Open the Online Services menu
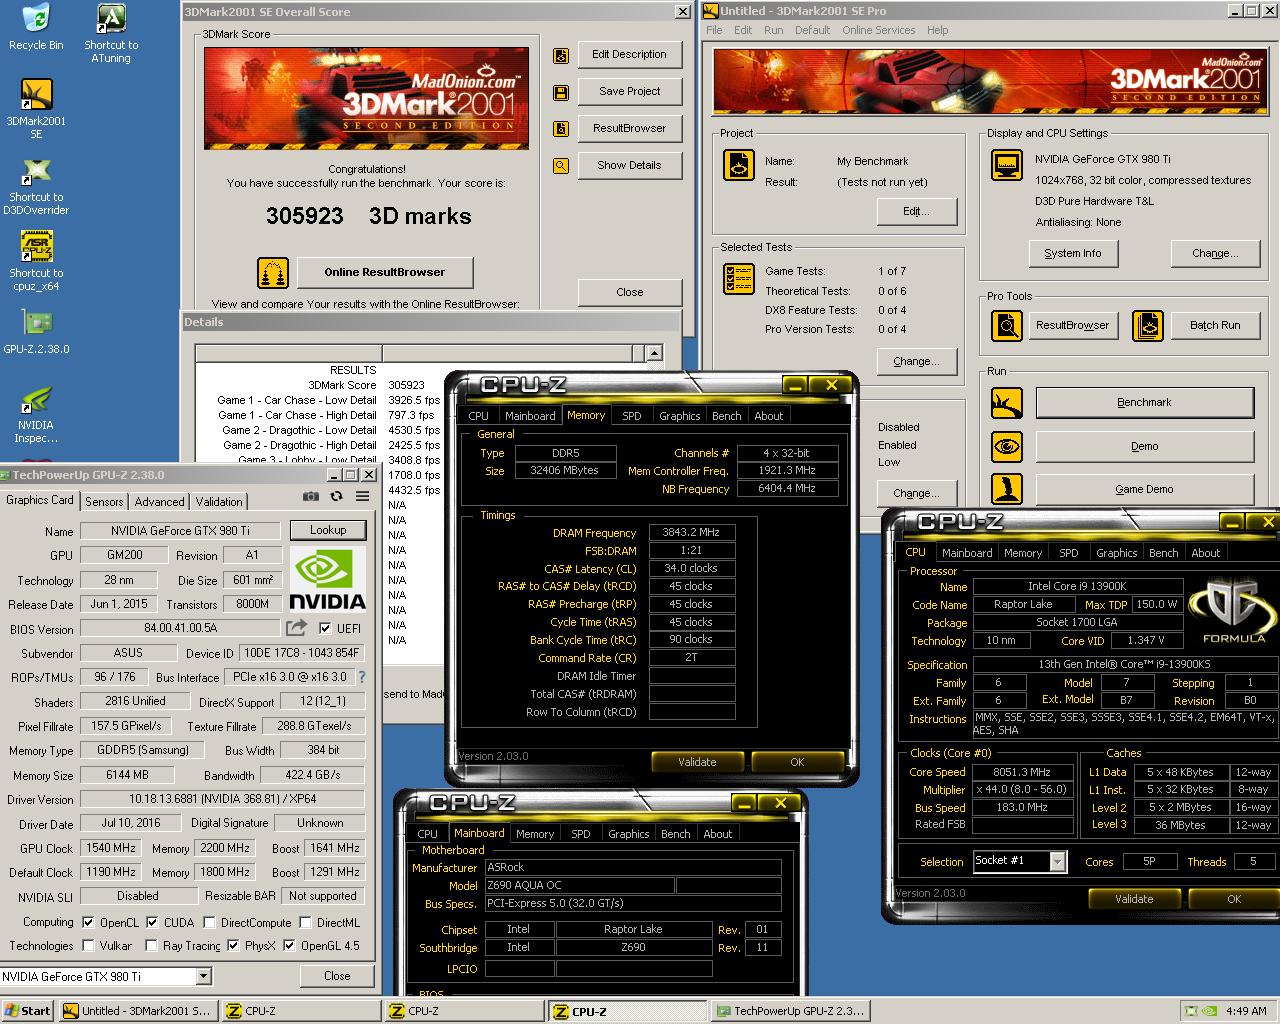 coord(878,30)
